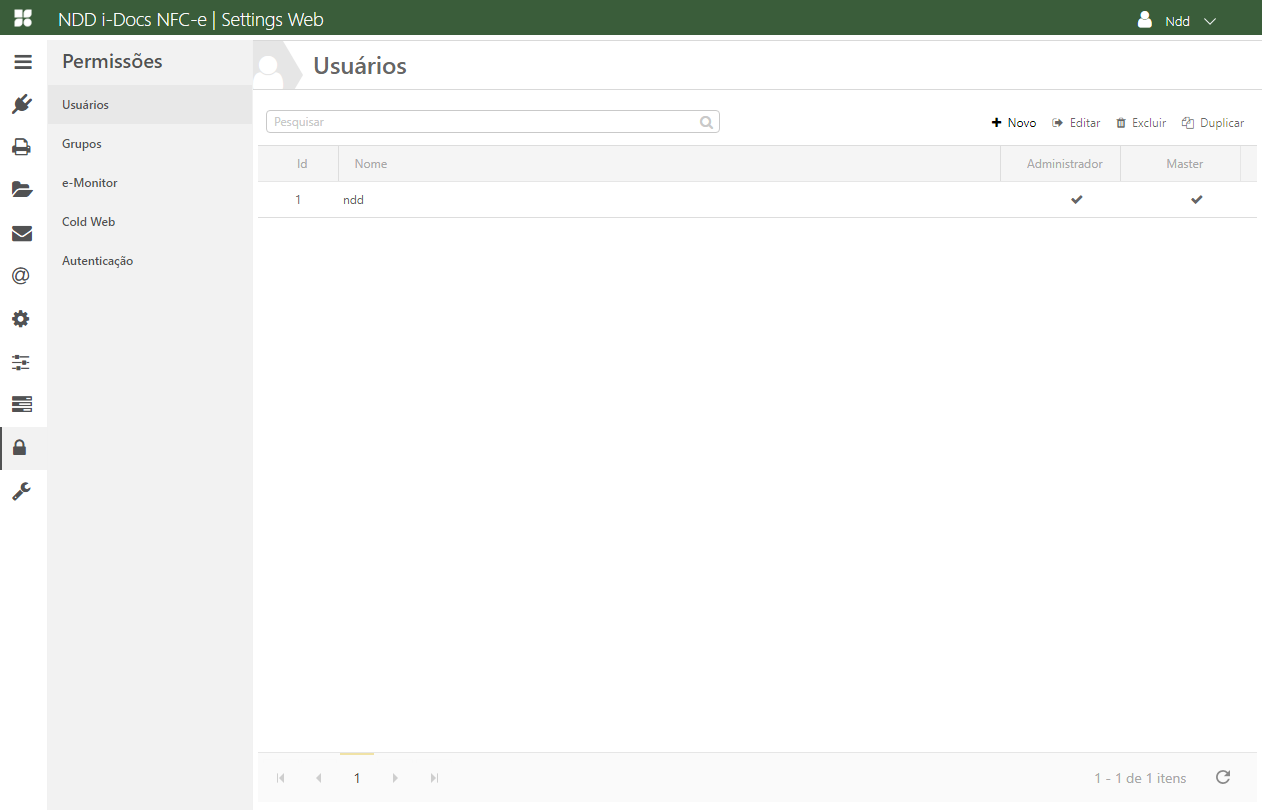Open the apps grid icon in header
Image resolution: width=1262 pixels, height=810 pixels.
click(x=23, y=18)
